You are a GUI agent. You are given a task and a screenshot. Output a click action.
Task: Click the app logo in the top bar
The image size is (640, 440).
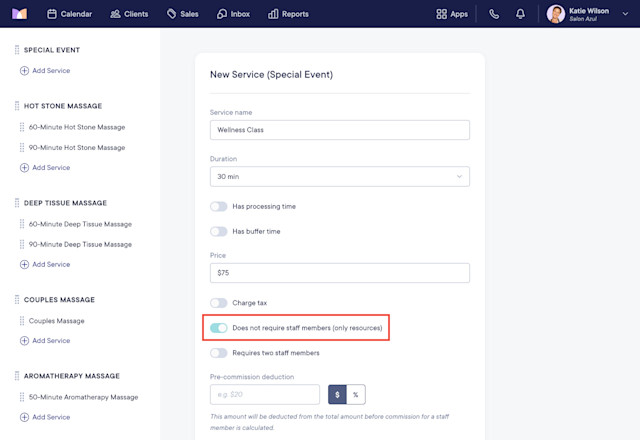coord(19,14)
